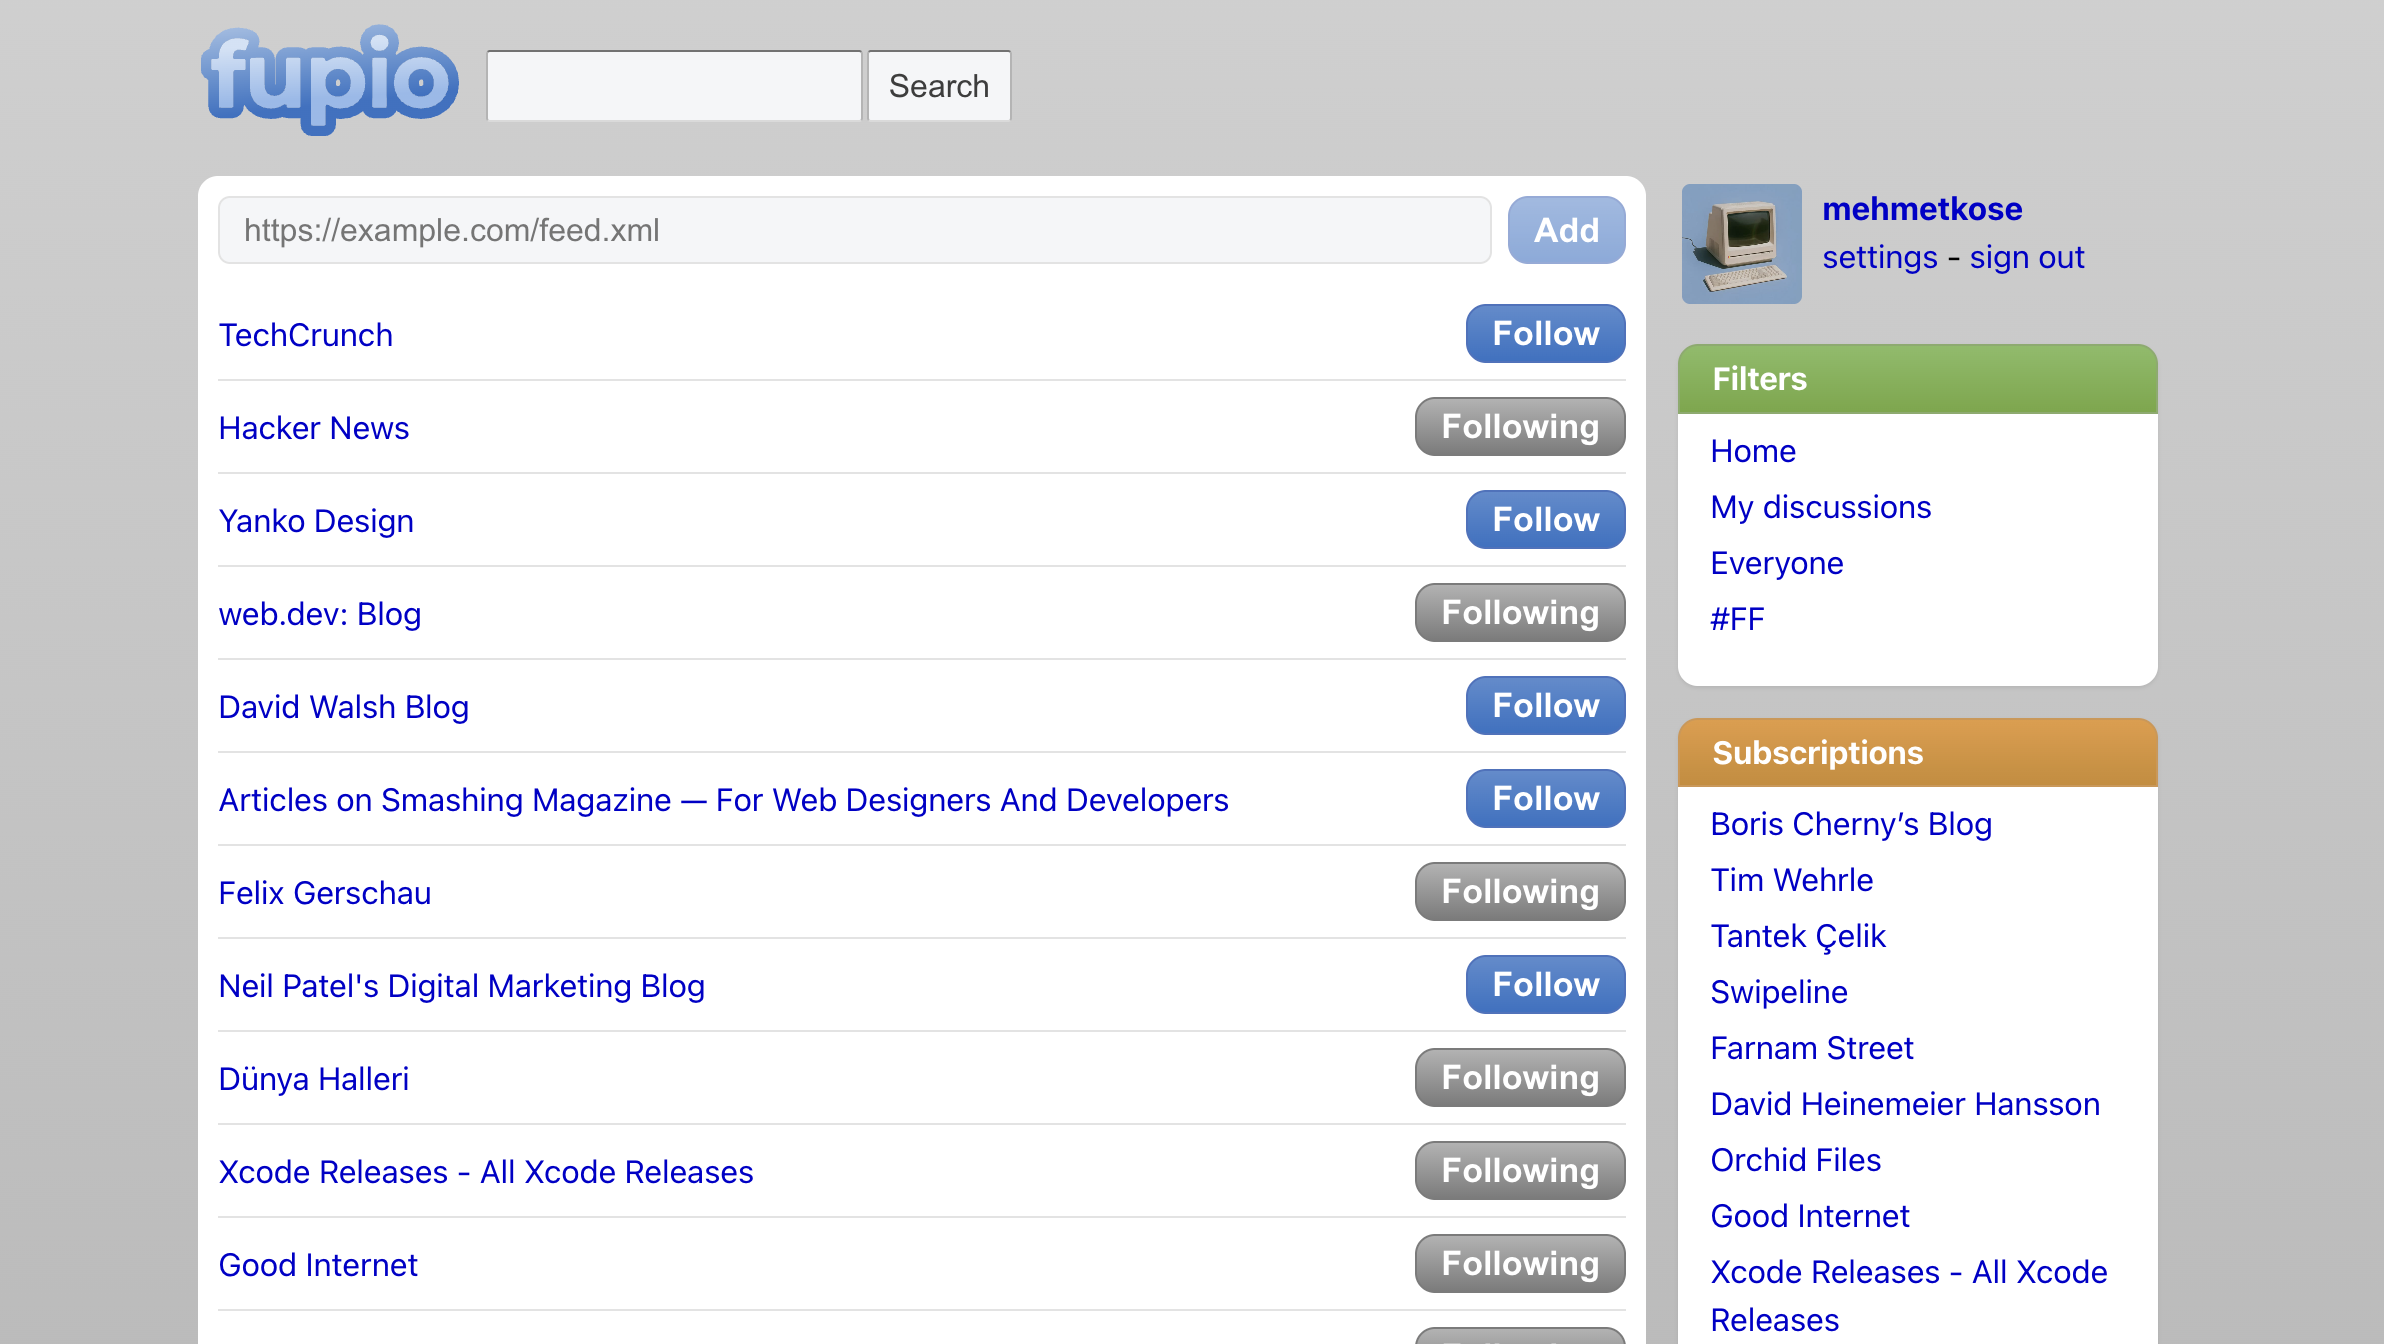The height and width of the screenshot is (1344, 2384).
Task: Open the Dünya Halleri feed link
Action: click(314, 1079)
